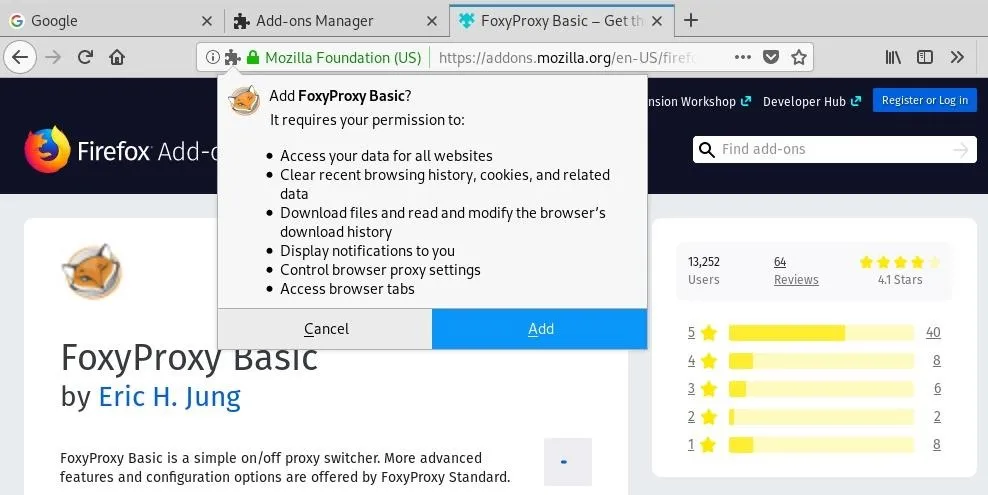The width and height of the screenshot is (988, 495).
Task: Open the Library icon in toolbar
Action: (x=893, y=57)
